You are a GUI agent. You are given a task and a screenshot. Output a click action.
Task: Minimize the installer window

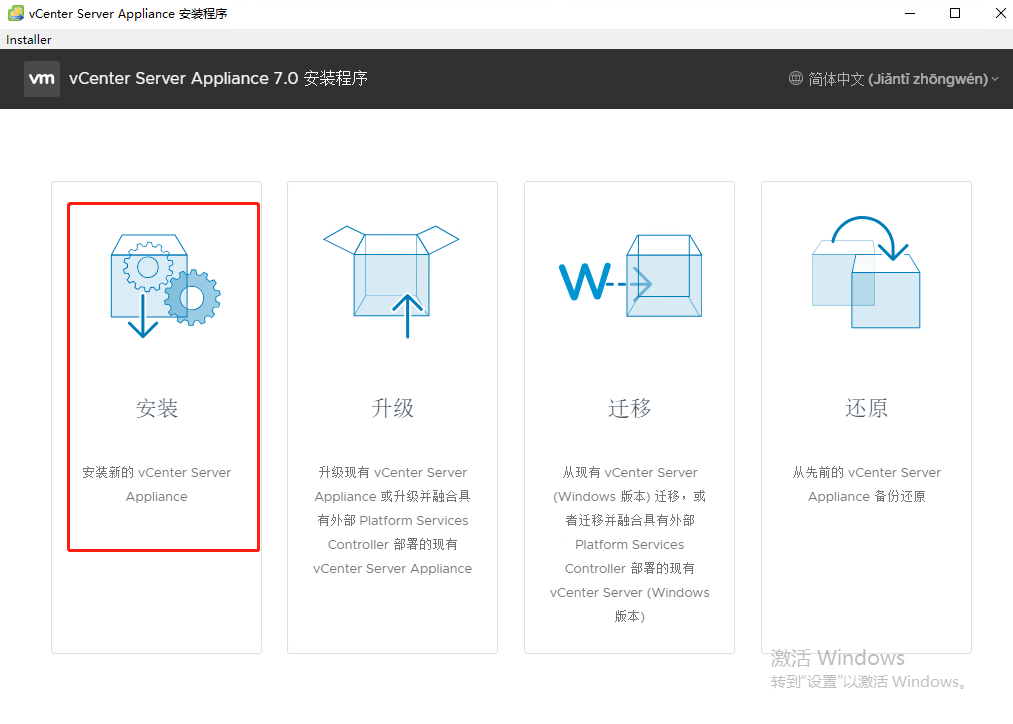(910, 13)
